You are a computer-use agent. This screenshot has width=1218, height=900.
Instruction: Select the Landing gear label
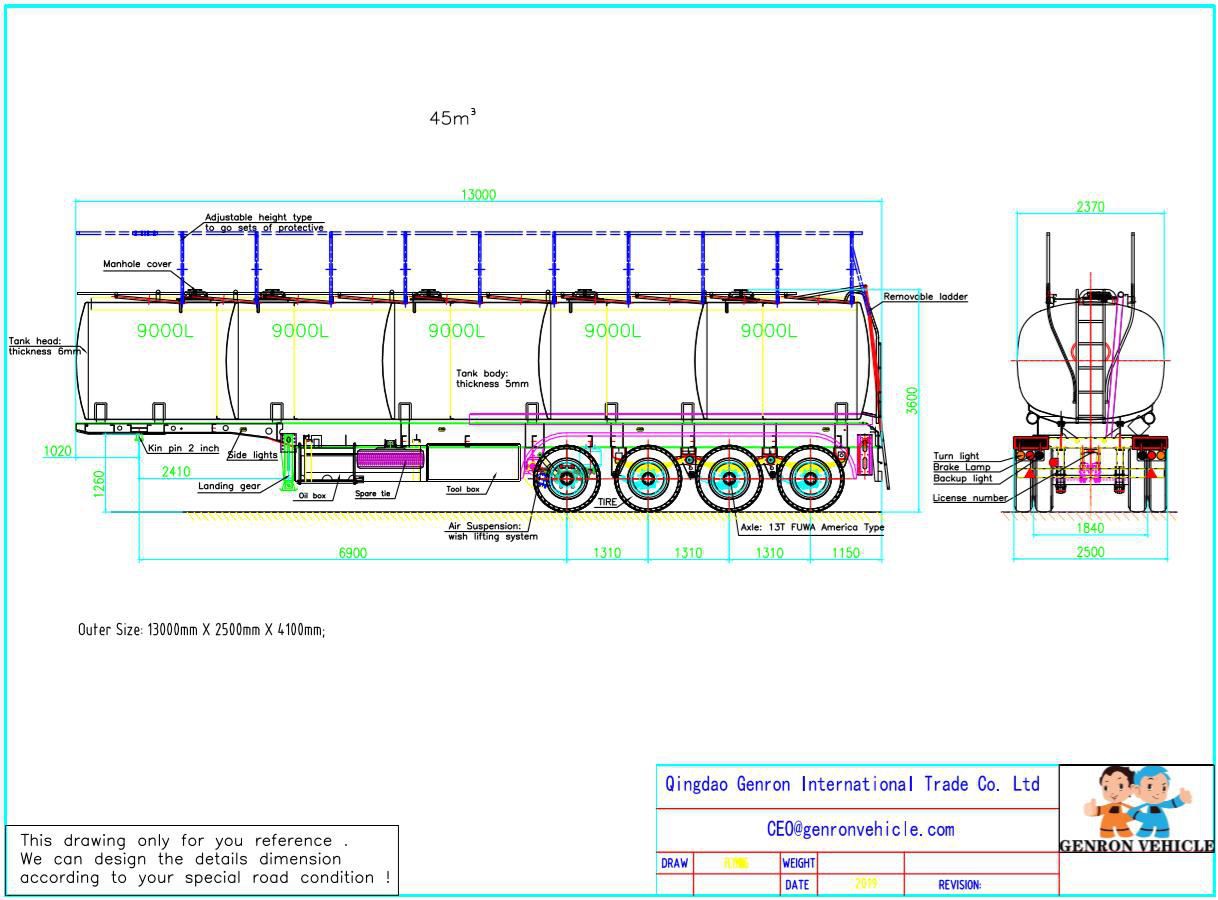tap(229, 487)
